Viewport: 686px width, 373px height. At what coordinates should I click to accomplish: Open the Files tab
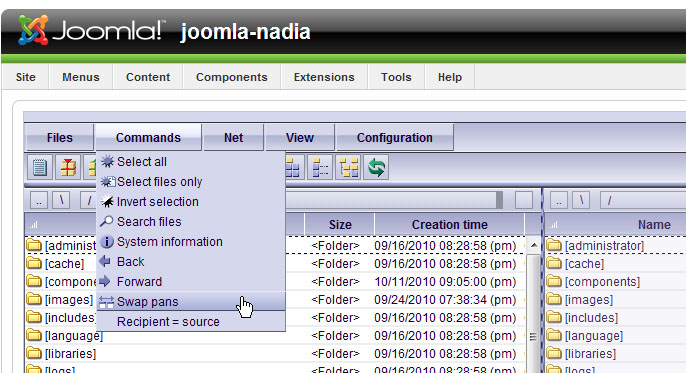click(x=60, y=138)
